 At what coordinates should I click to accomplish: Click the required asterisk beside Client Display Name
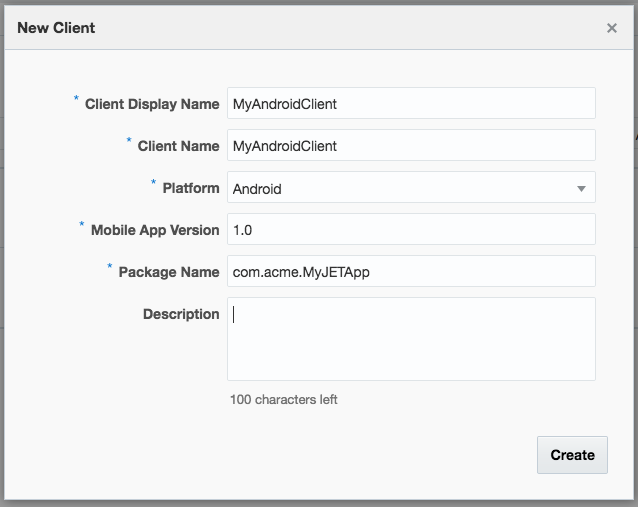point(76,99)
